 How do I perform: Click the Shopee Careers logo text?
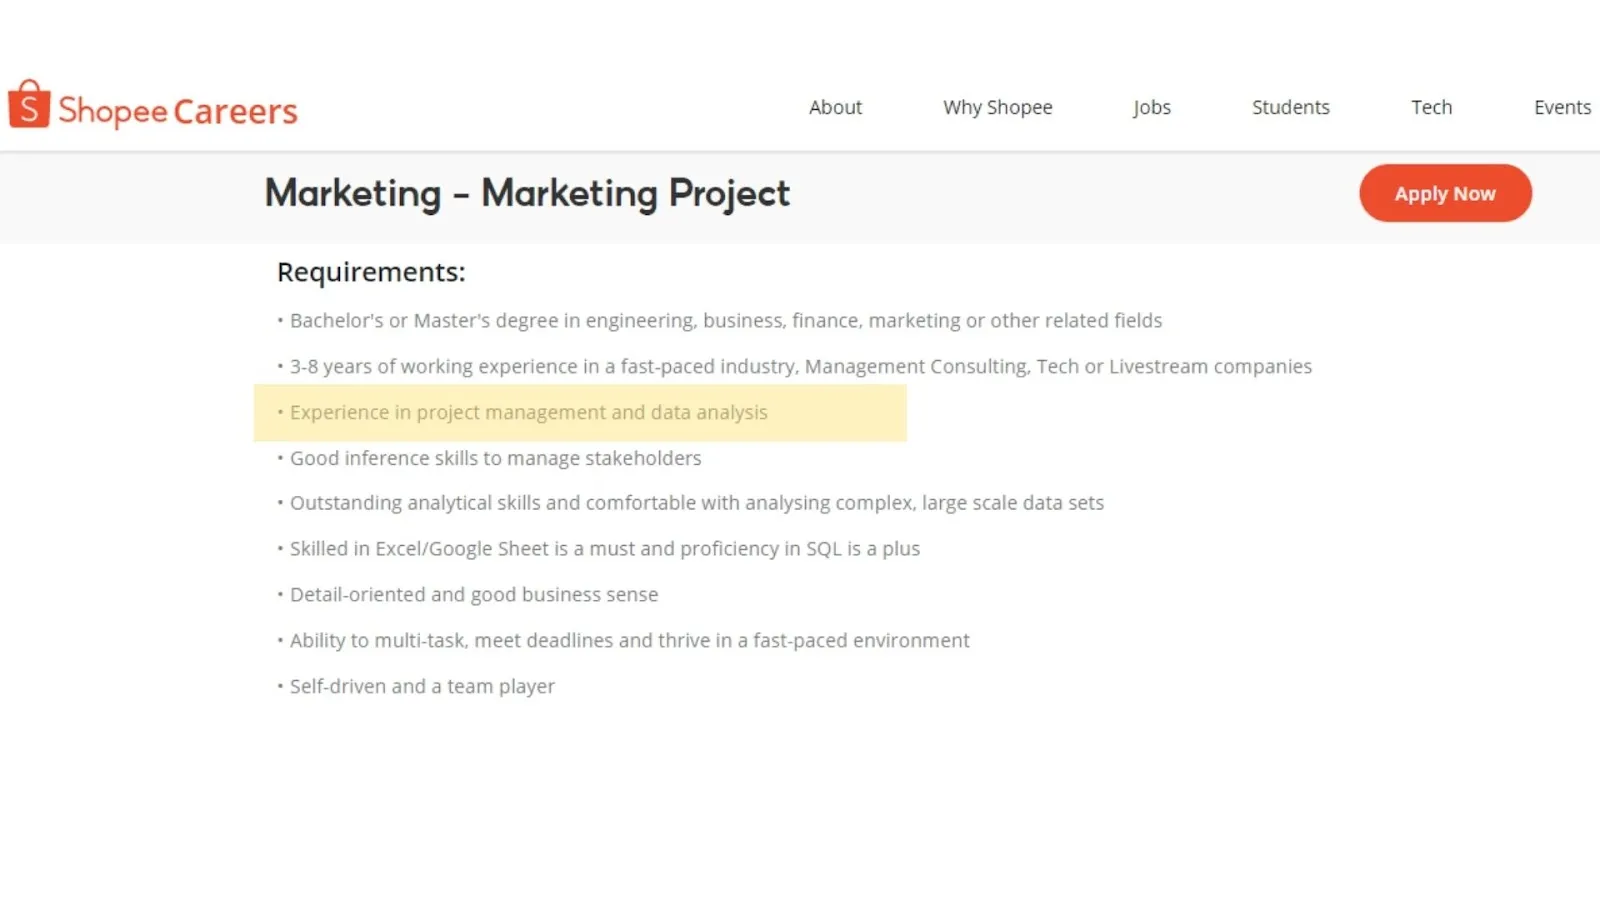[177, 110]
